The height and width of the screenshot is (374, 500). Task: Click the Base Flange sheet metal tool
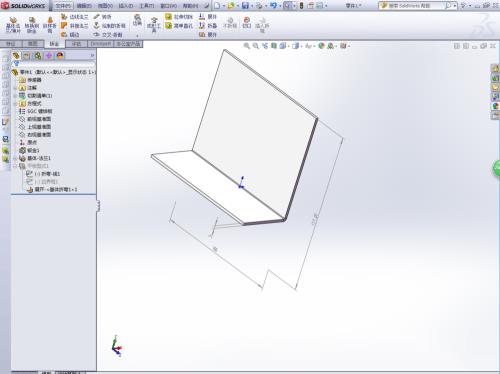click(13, 24)
